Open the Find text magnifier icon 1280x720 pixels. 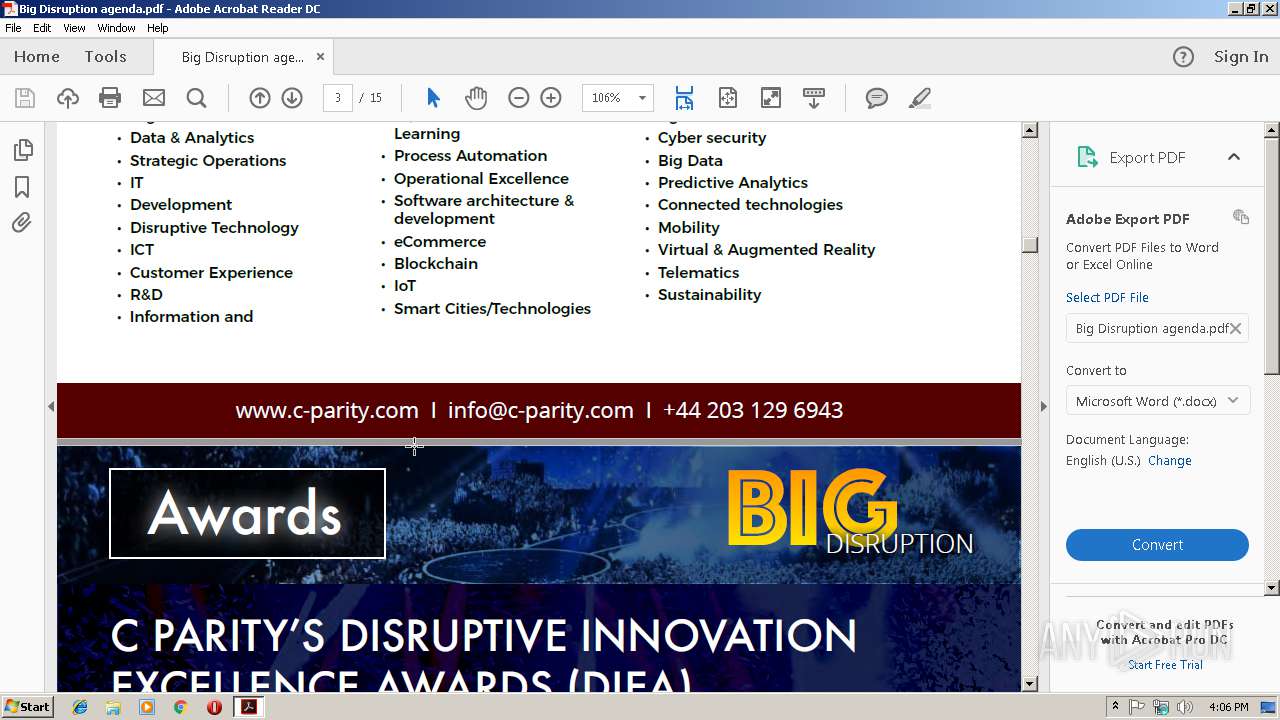point(197,98)
